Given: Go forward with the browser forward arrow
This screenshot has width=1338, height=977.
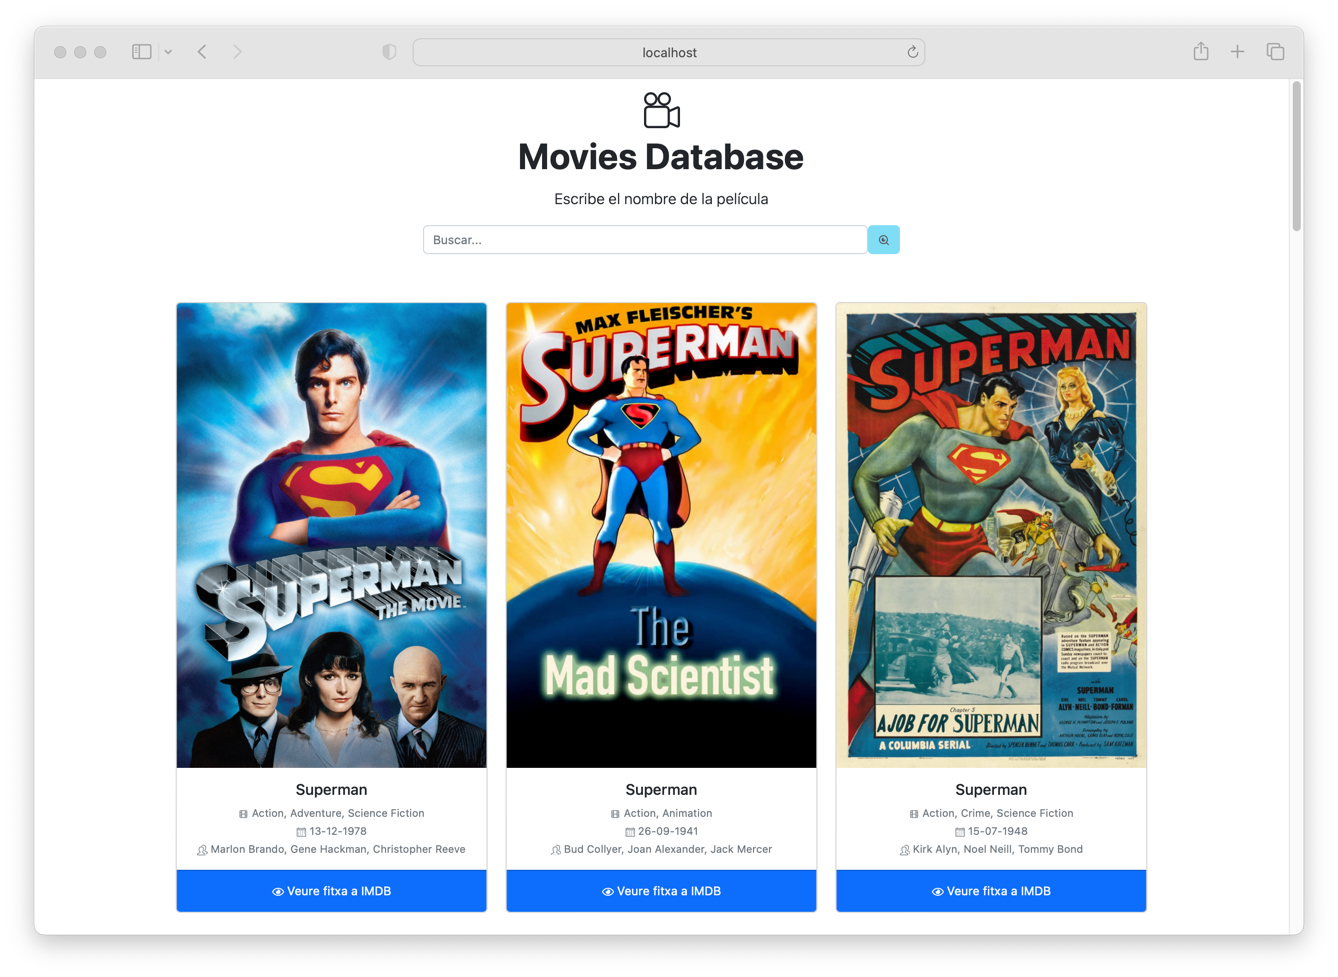Looking at the screenshot, I should pos(237,52).
